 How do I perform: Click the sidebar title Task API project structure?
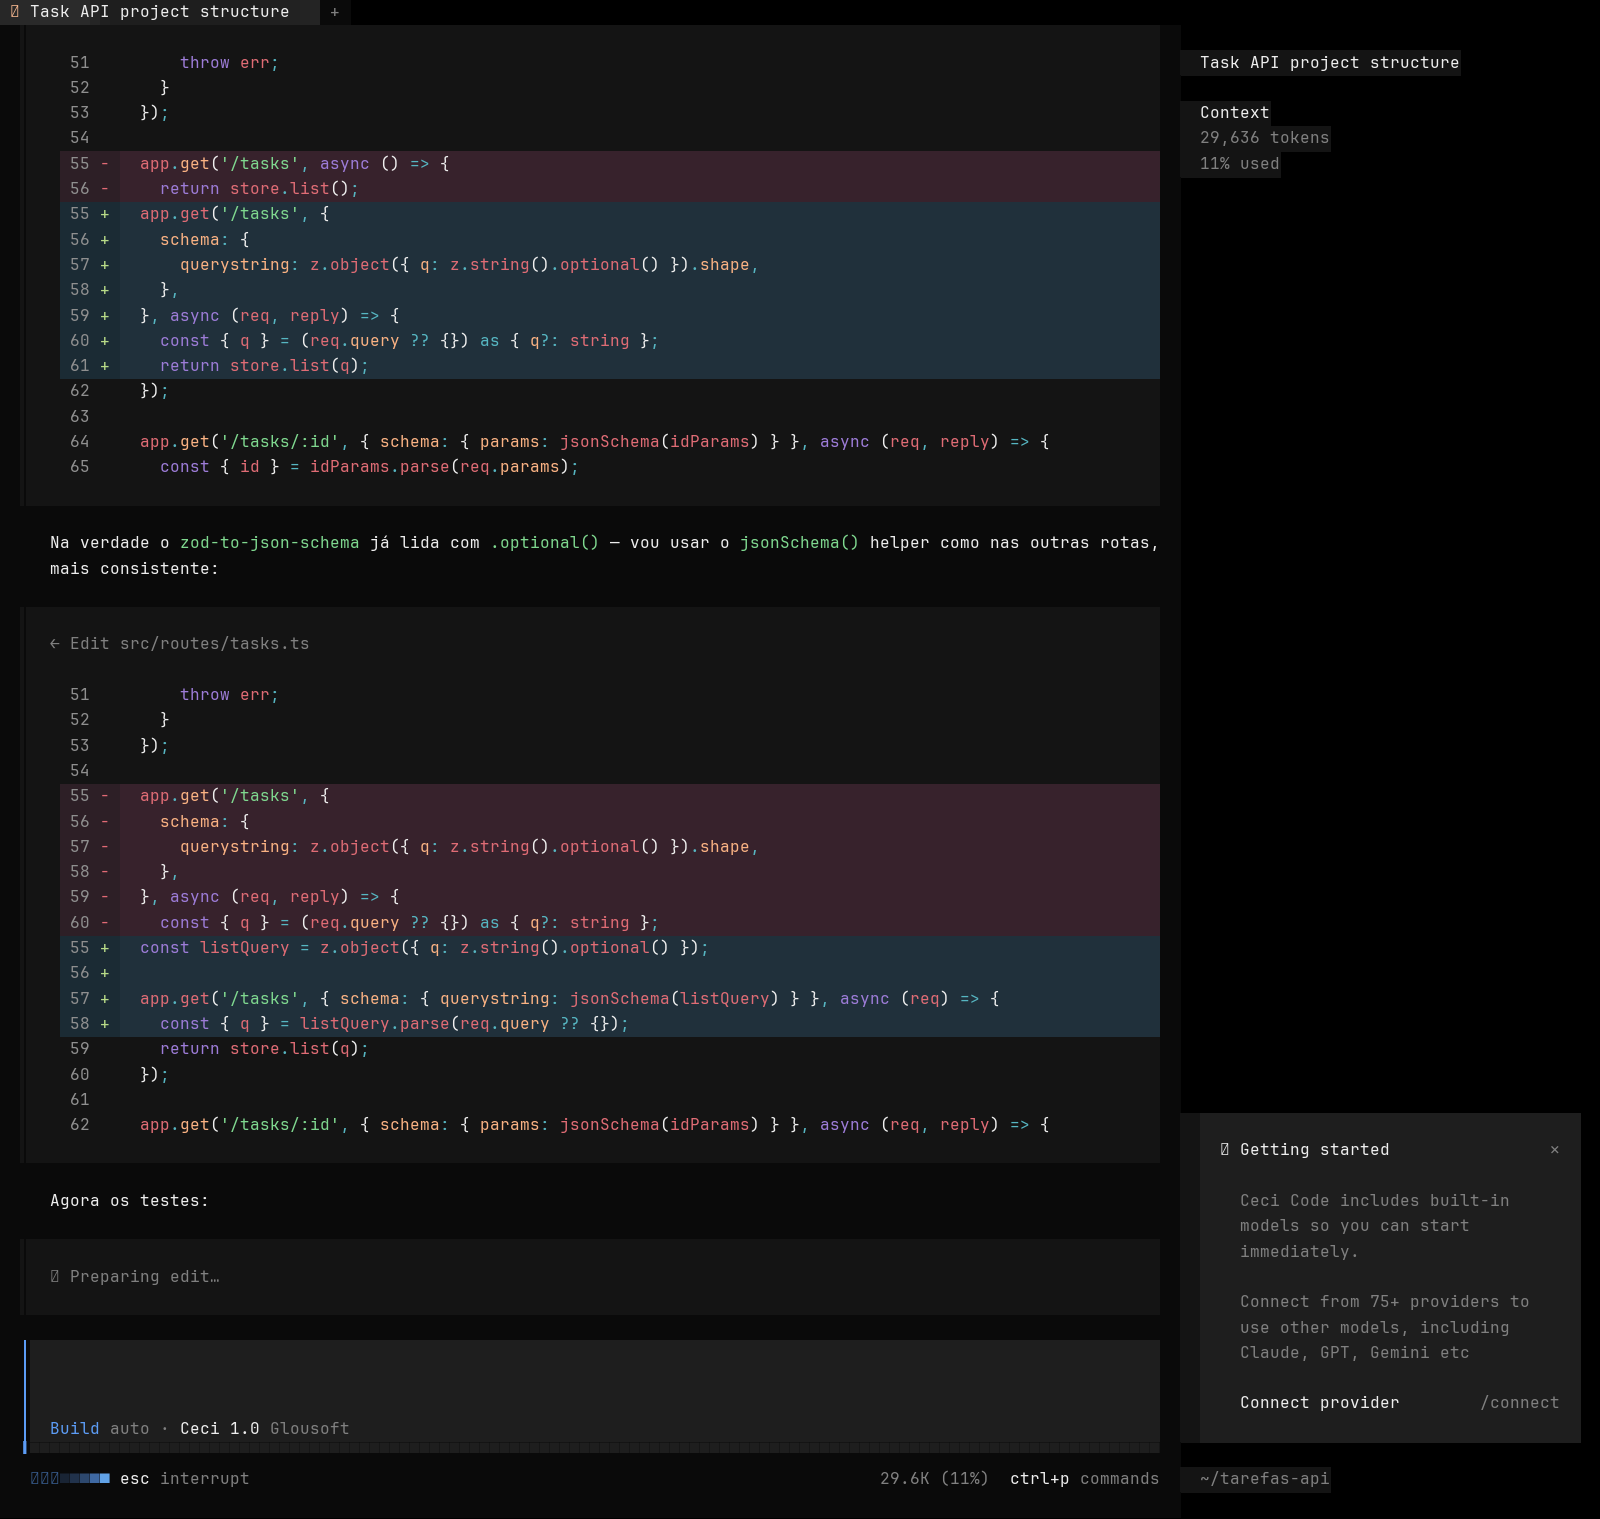(x=1329, y=63)
